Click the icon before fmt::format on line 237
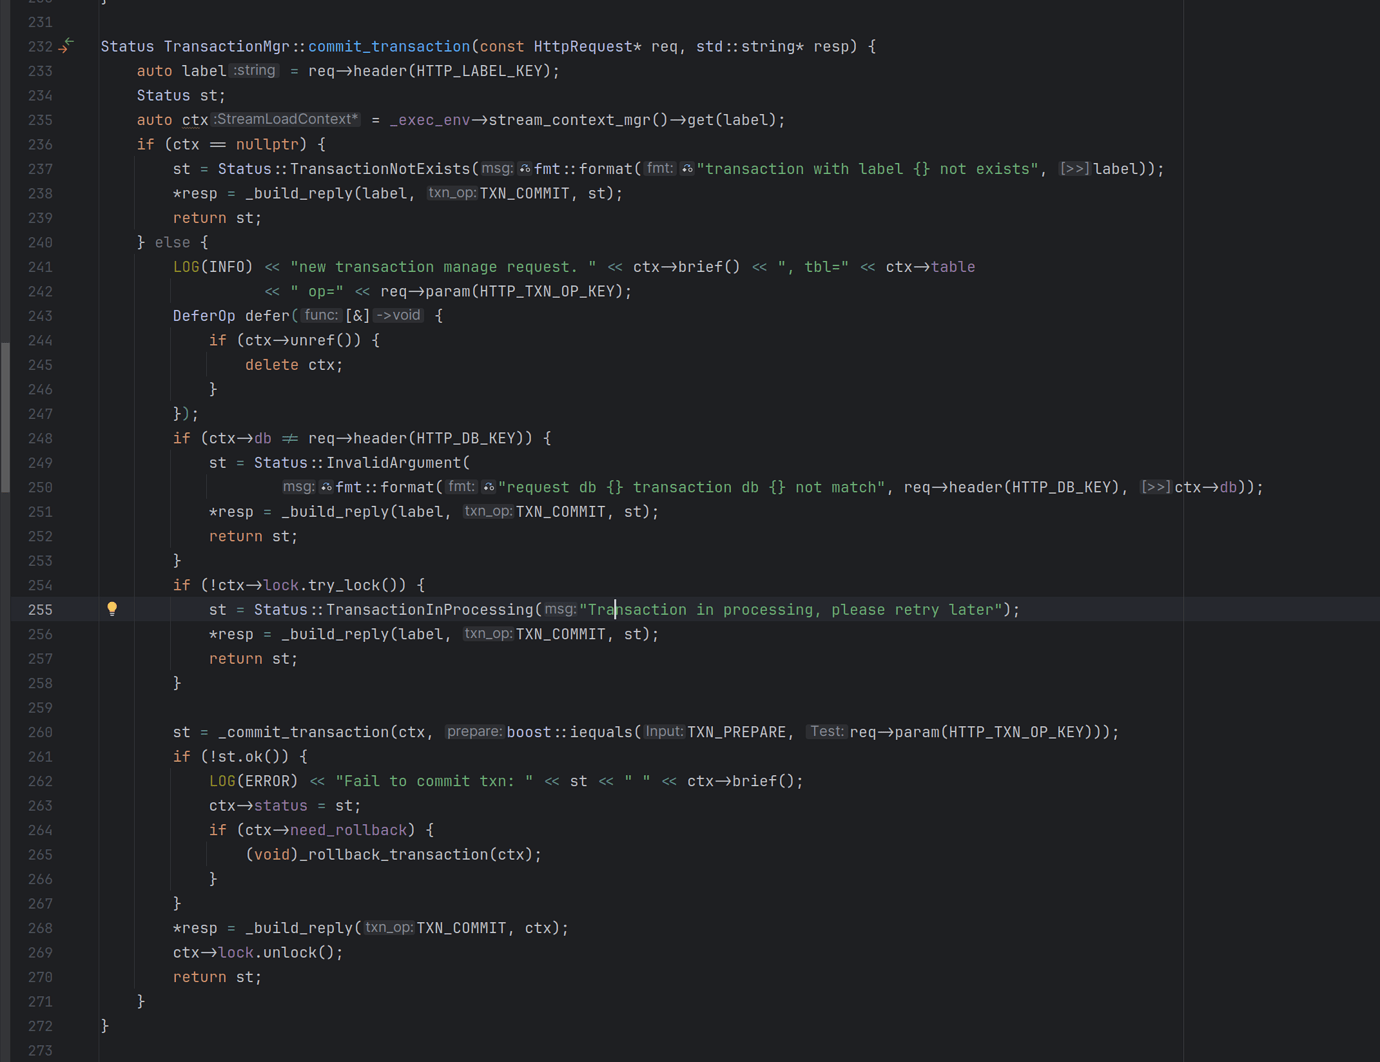1380x1062 pixels. (524, 169)
